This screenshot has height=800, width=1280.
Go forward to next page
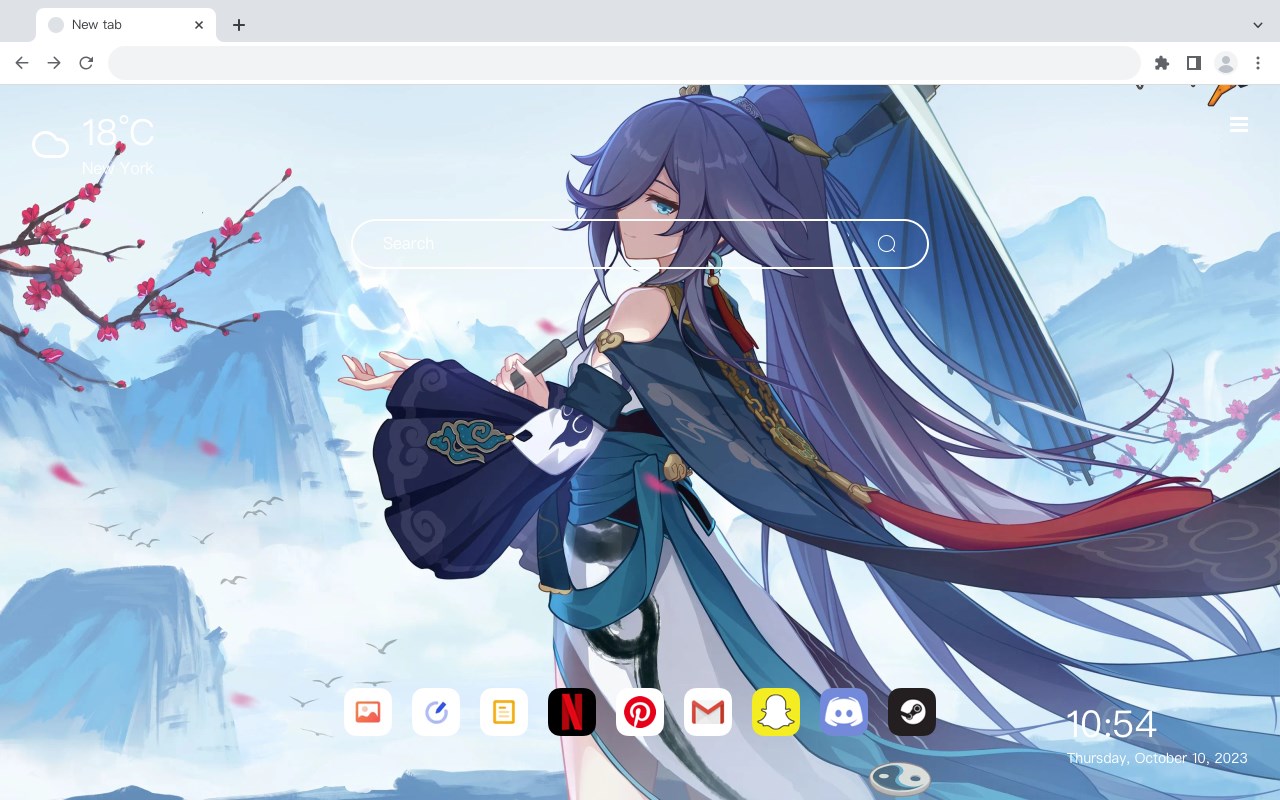54,63
